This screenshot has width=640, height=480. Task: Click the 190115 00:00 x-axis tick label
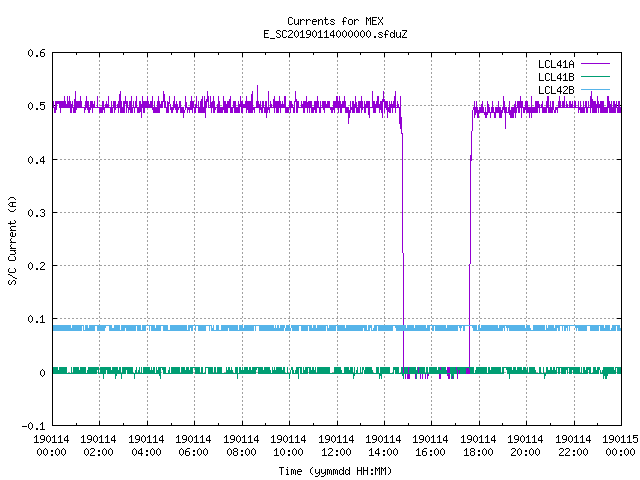(x=620, y=446)
